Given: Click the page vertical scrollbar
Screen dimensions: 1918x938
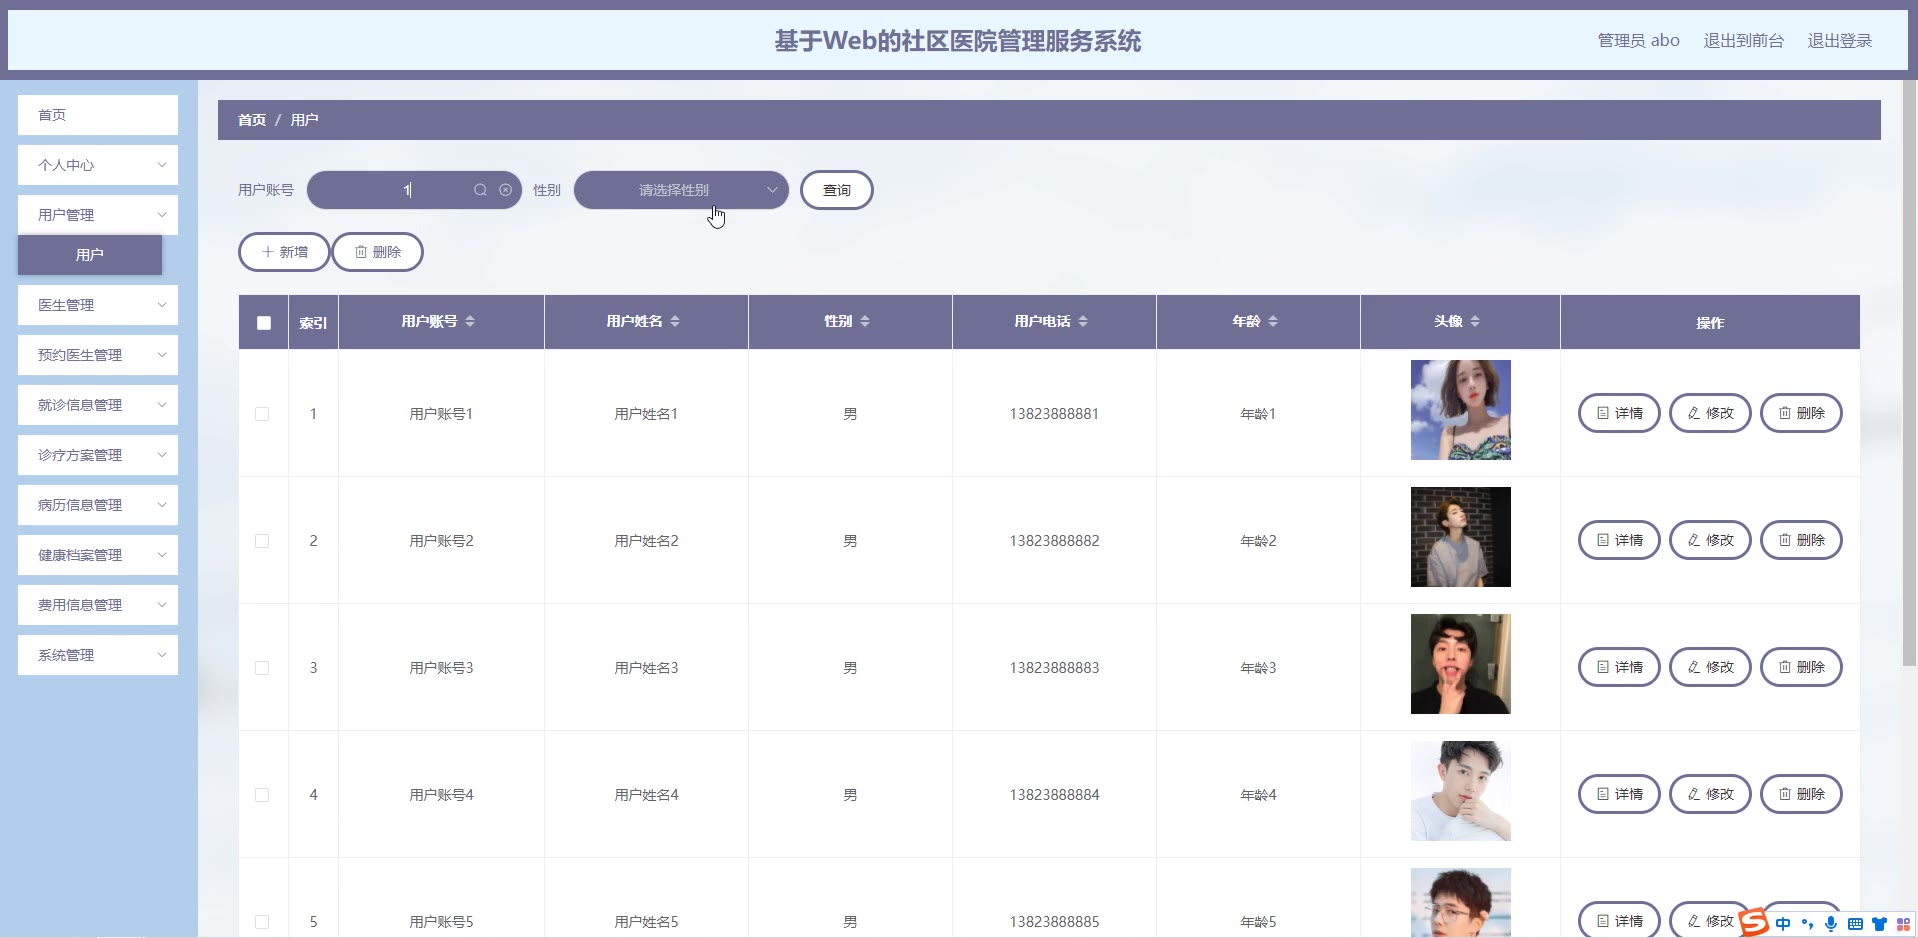Looking at the screenshot, I should pos(1909,372).
